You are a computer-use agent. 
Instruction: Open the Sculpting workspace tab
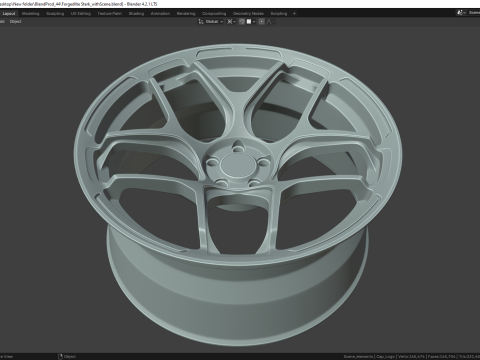(55, 14)
